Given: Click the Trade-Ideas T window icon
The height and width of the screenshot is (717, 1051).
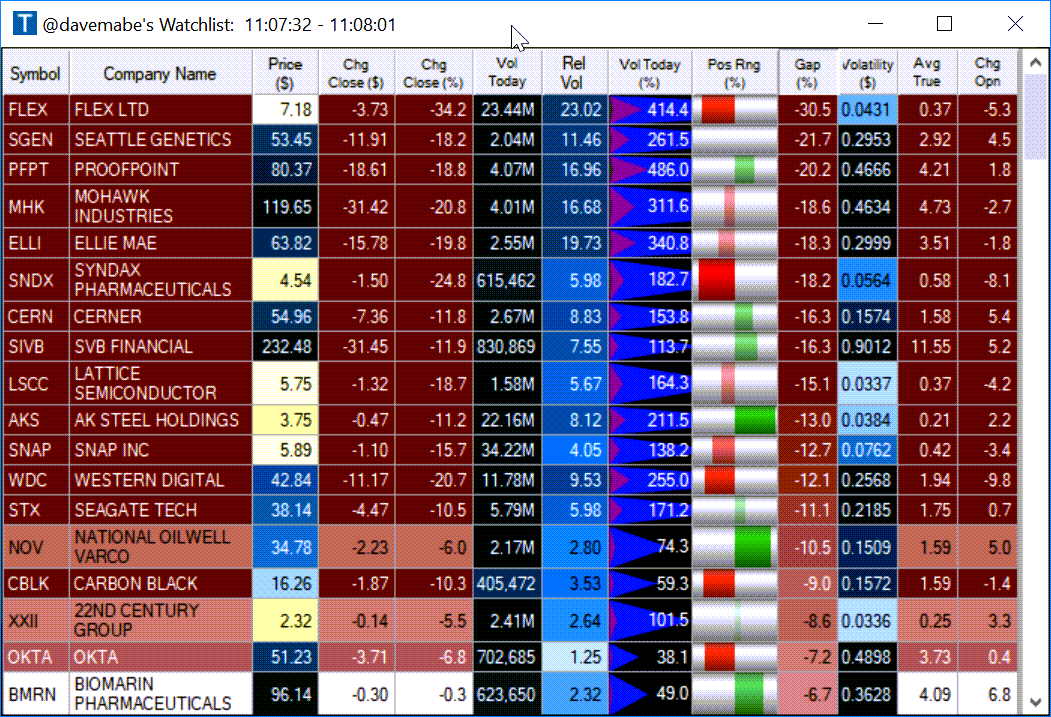Looking at the screenshot, I should pyautogui.click(x=25, y=23).
